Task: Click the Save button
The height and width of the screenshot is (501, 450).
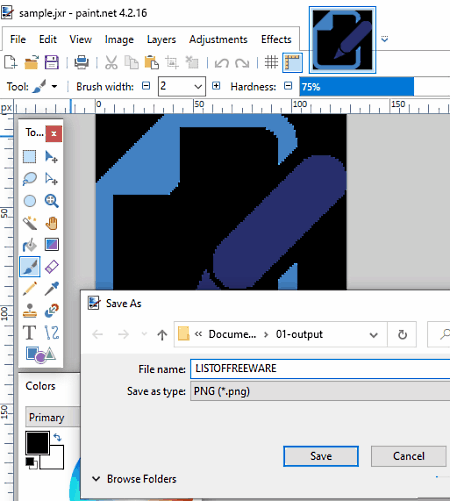Action: (321, 456)
